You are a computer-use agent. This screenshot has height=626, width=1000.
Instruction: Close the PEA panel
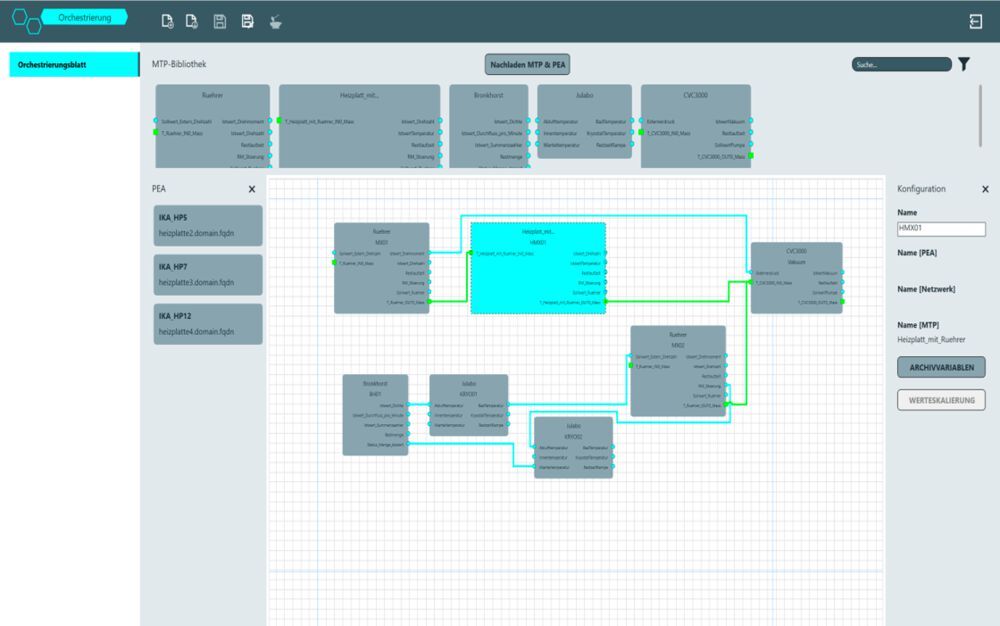[x=252, y=189]
